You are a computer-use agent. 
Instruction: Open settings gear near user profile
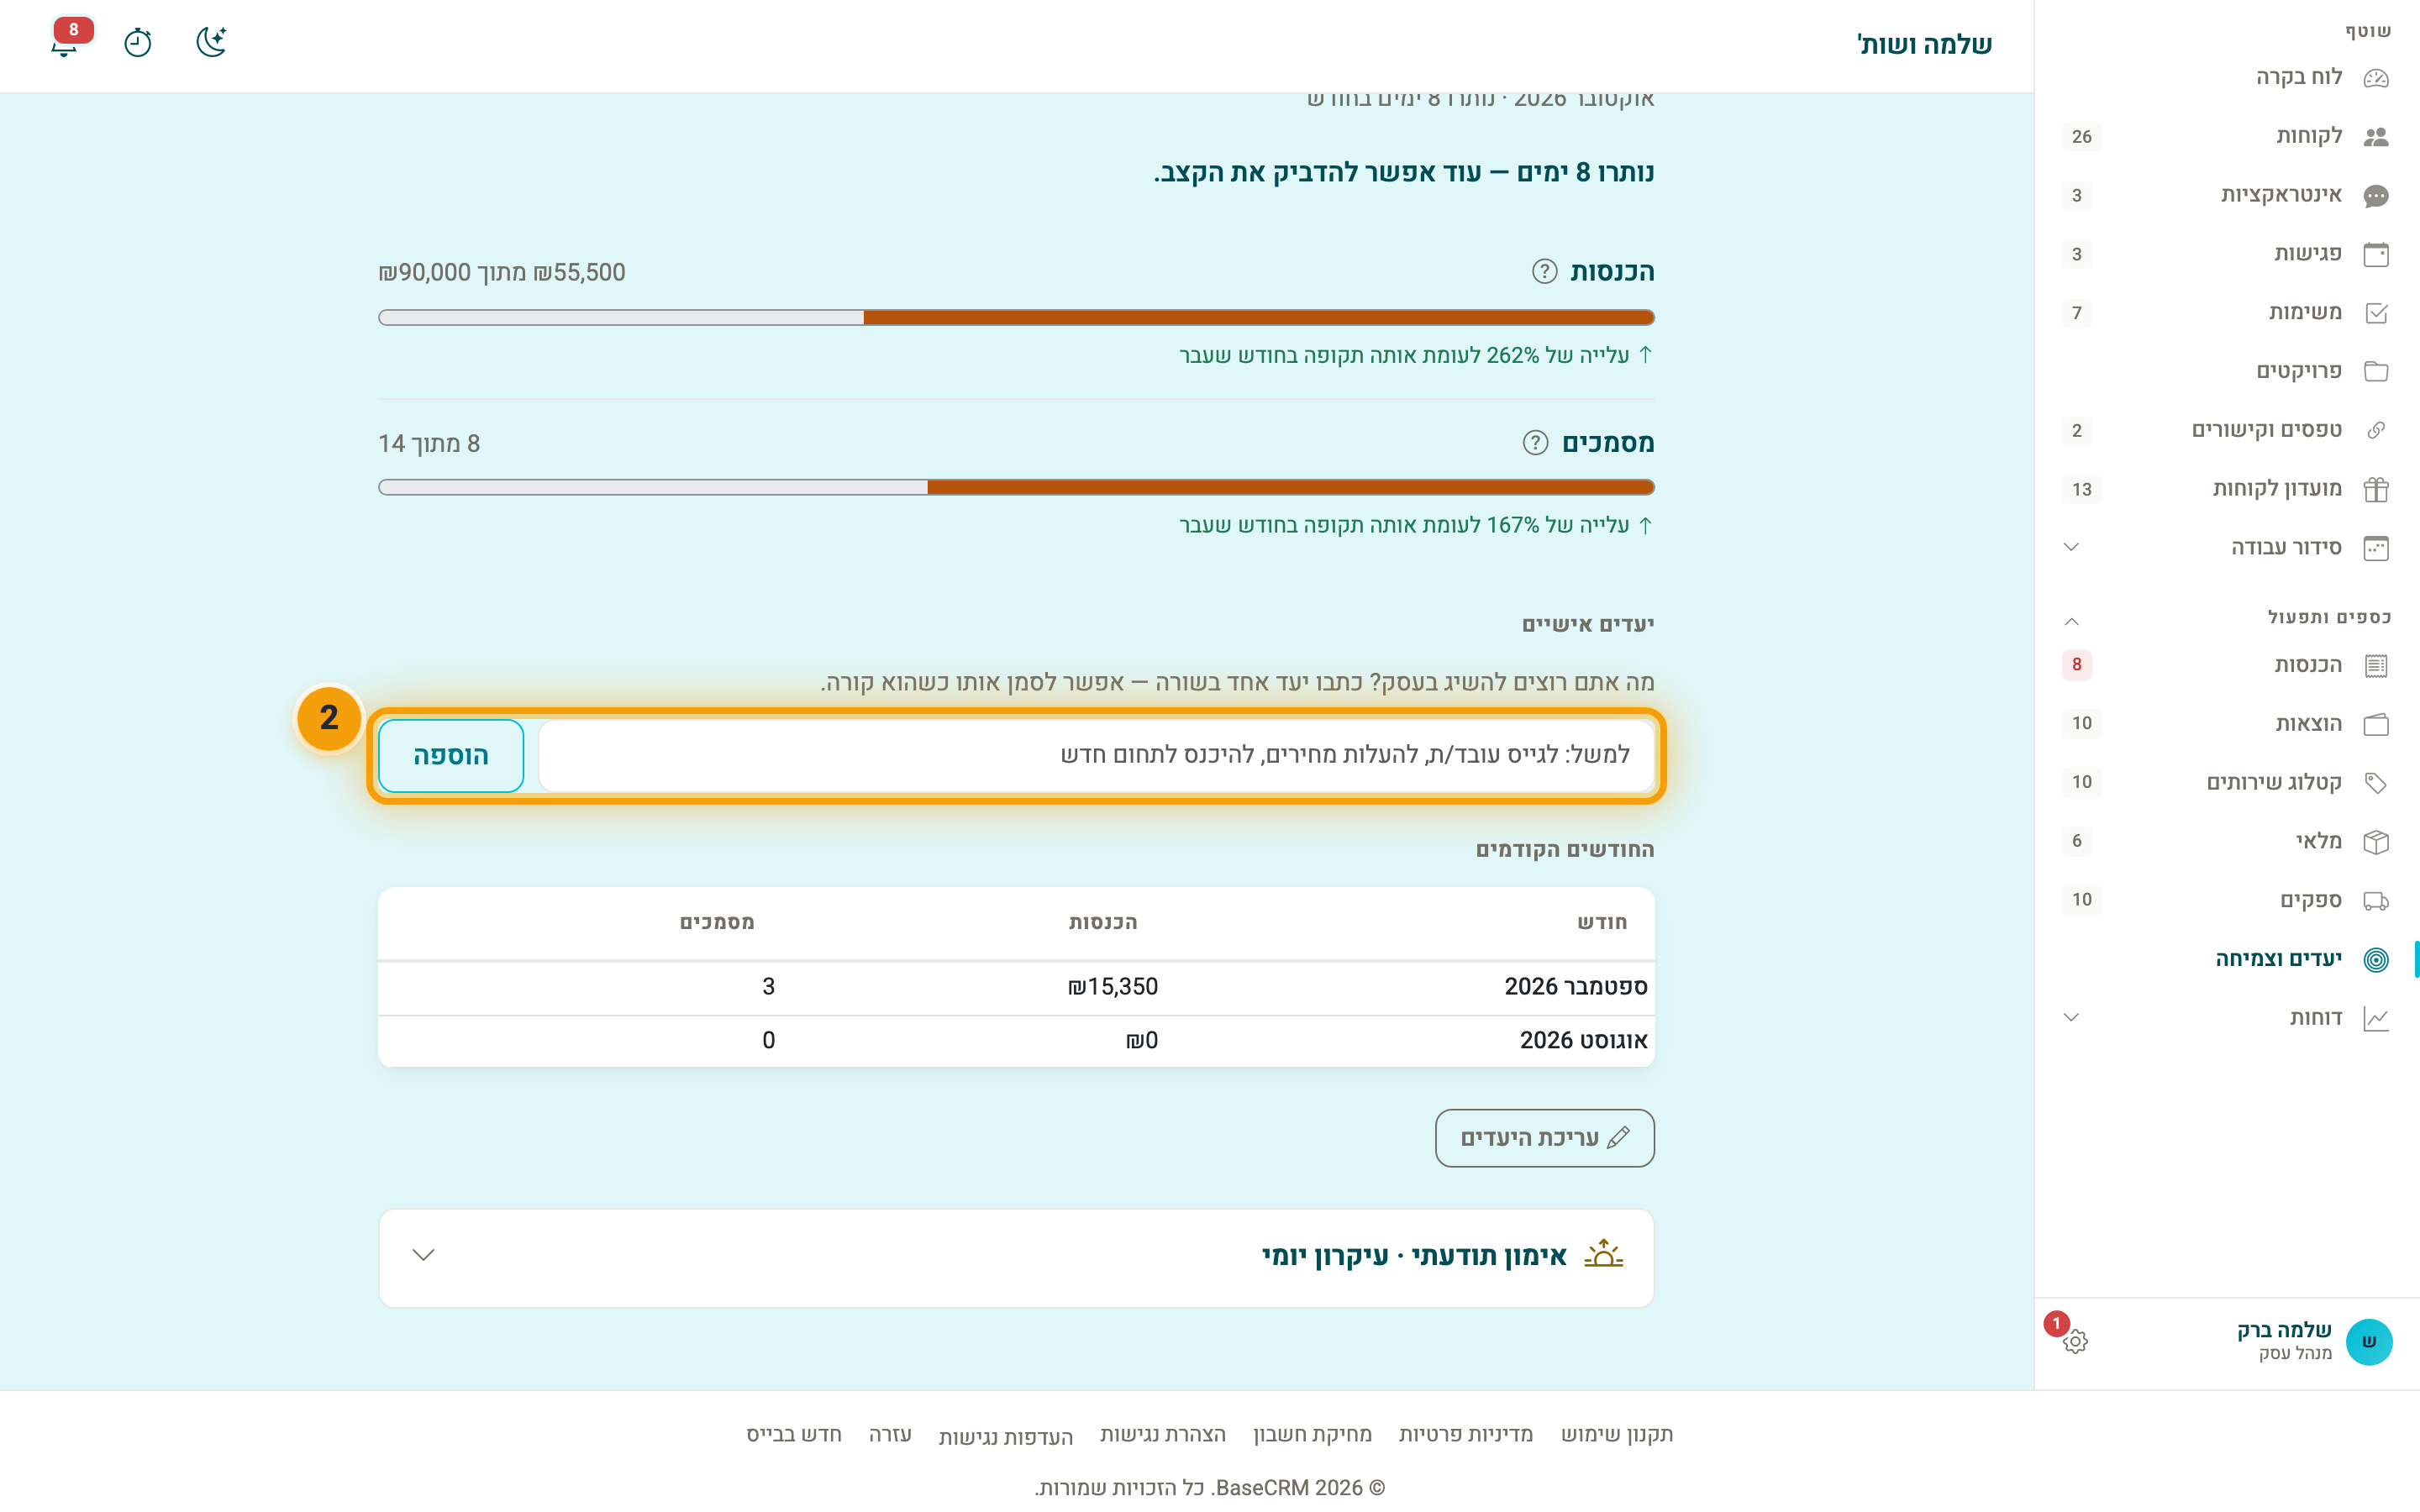[2075, 1341]
